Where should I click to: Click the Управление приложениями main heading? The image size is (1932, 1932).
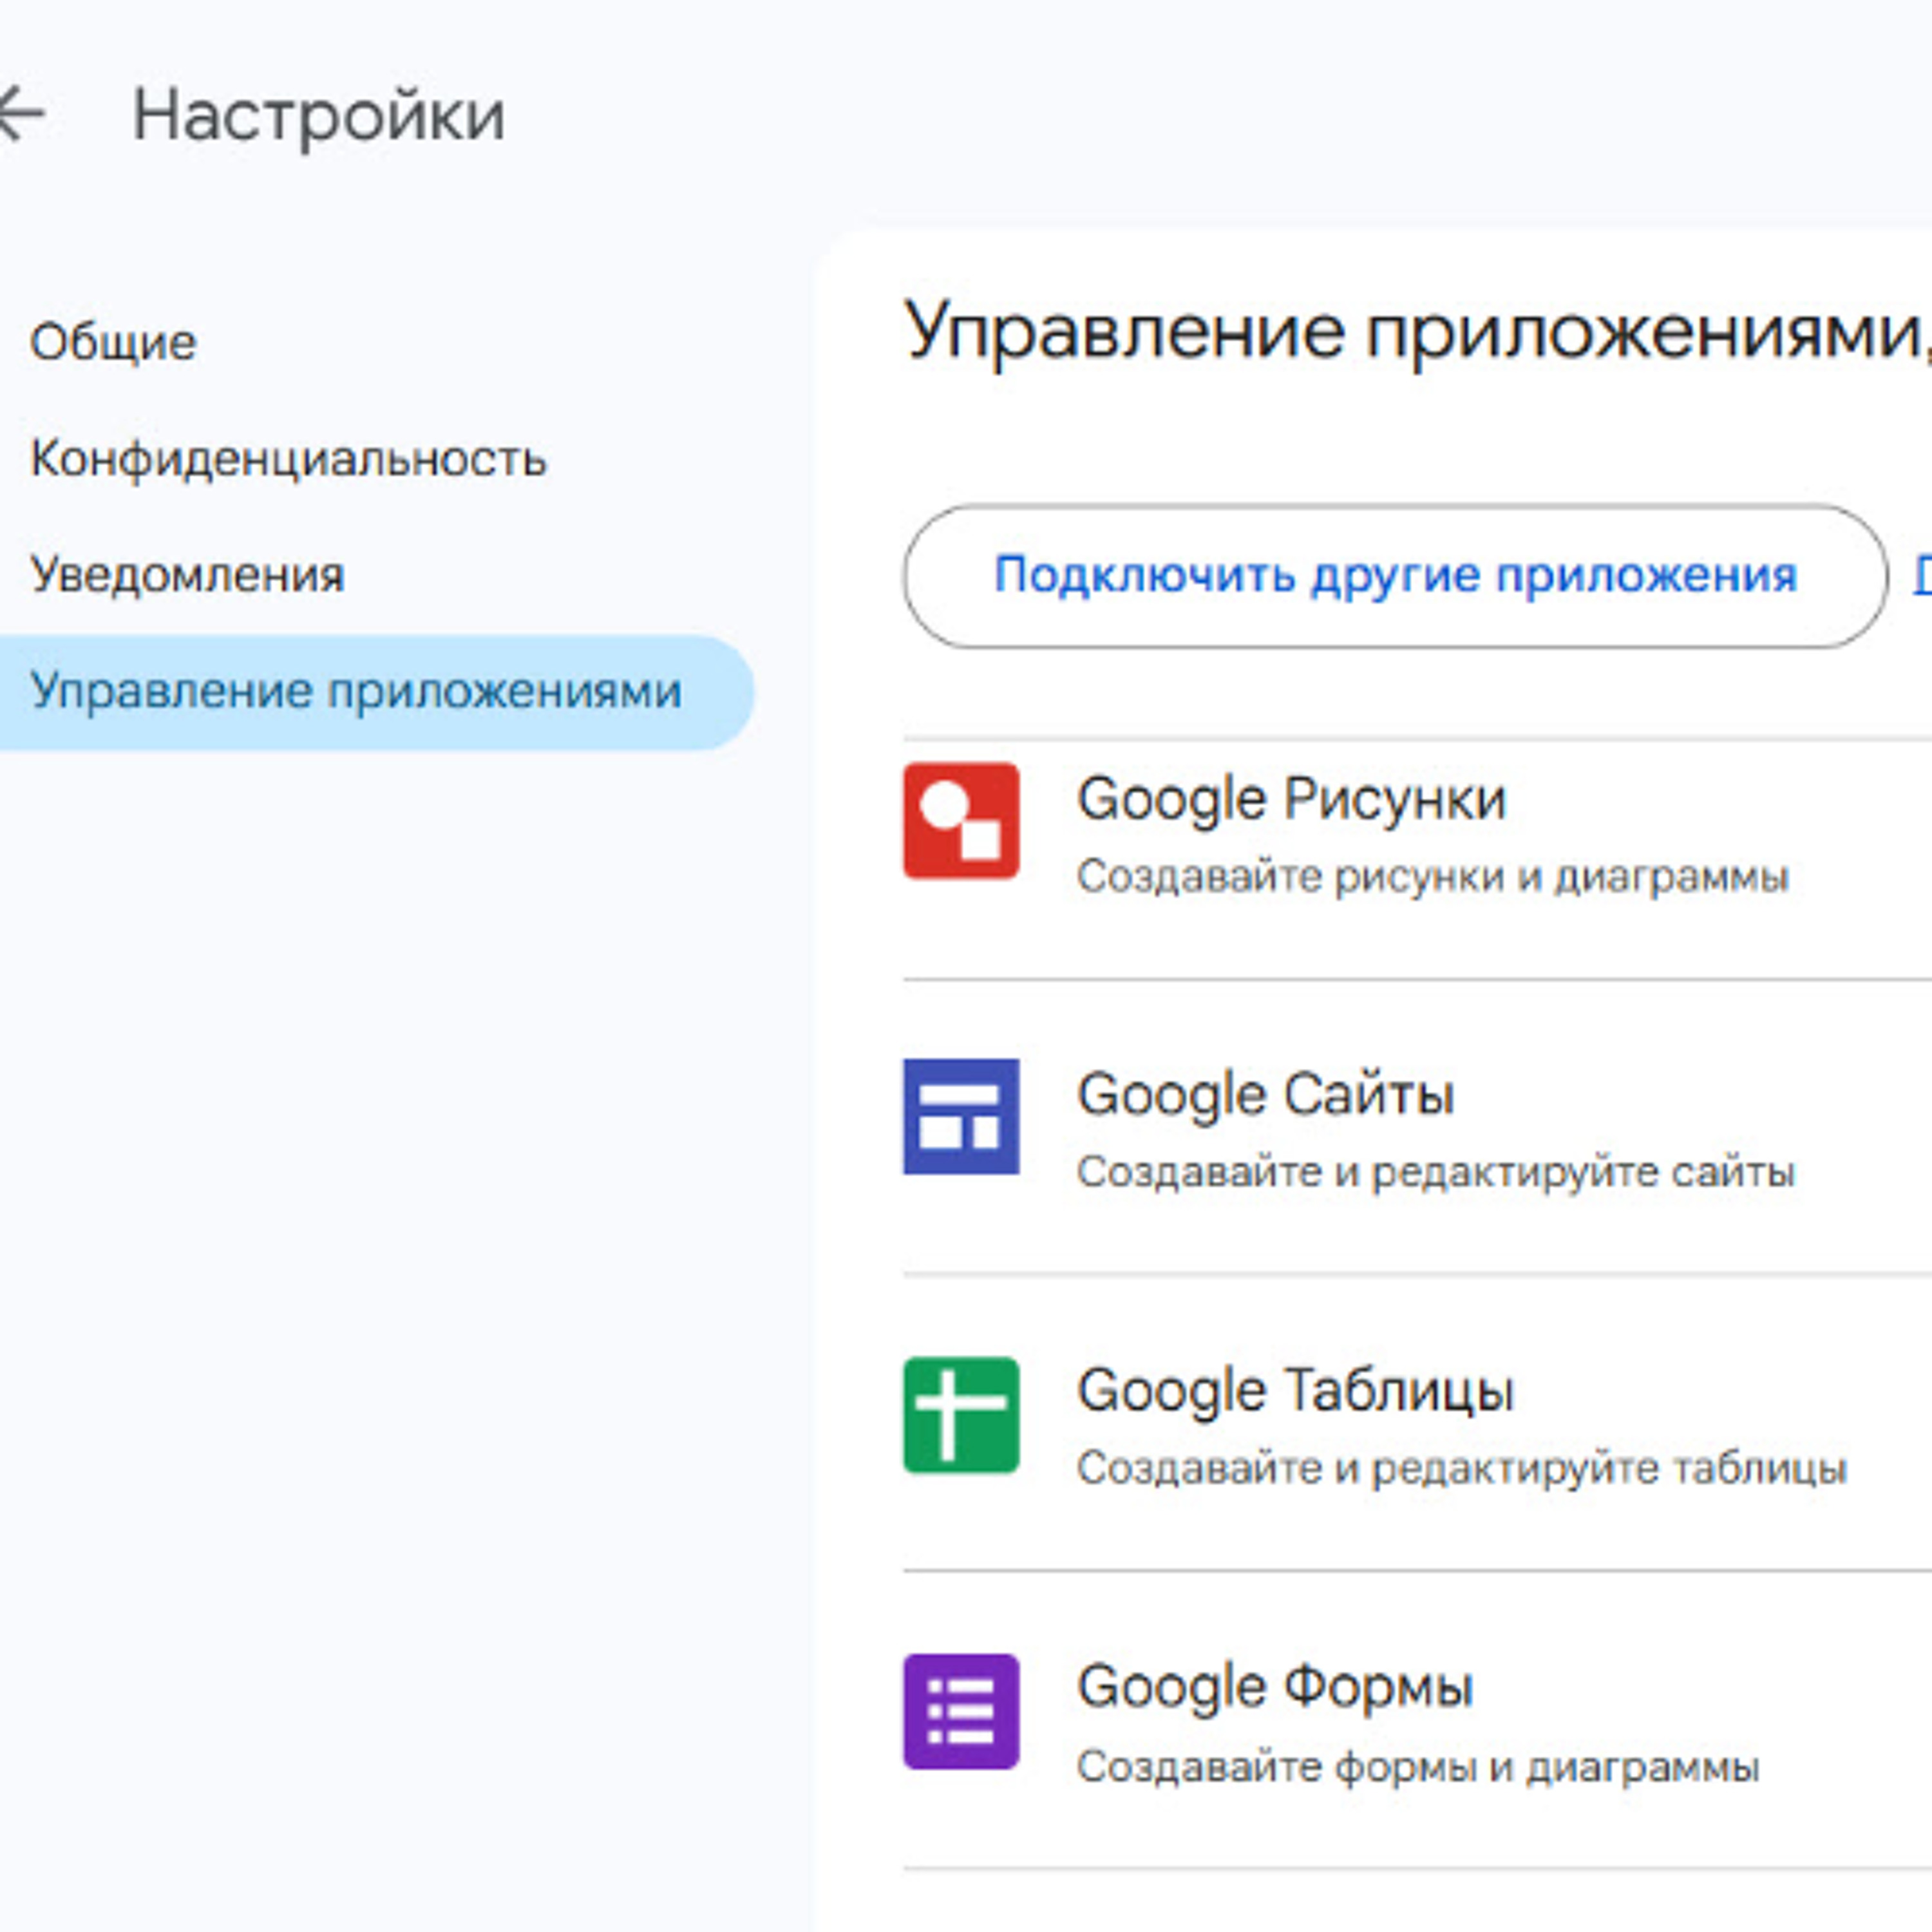click(1418, 333)
